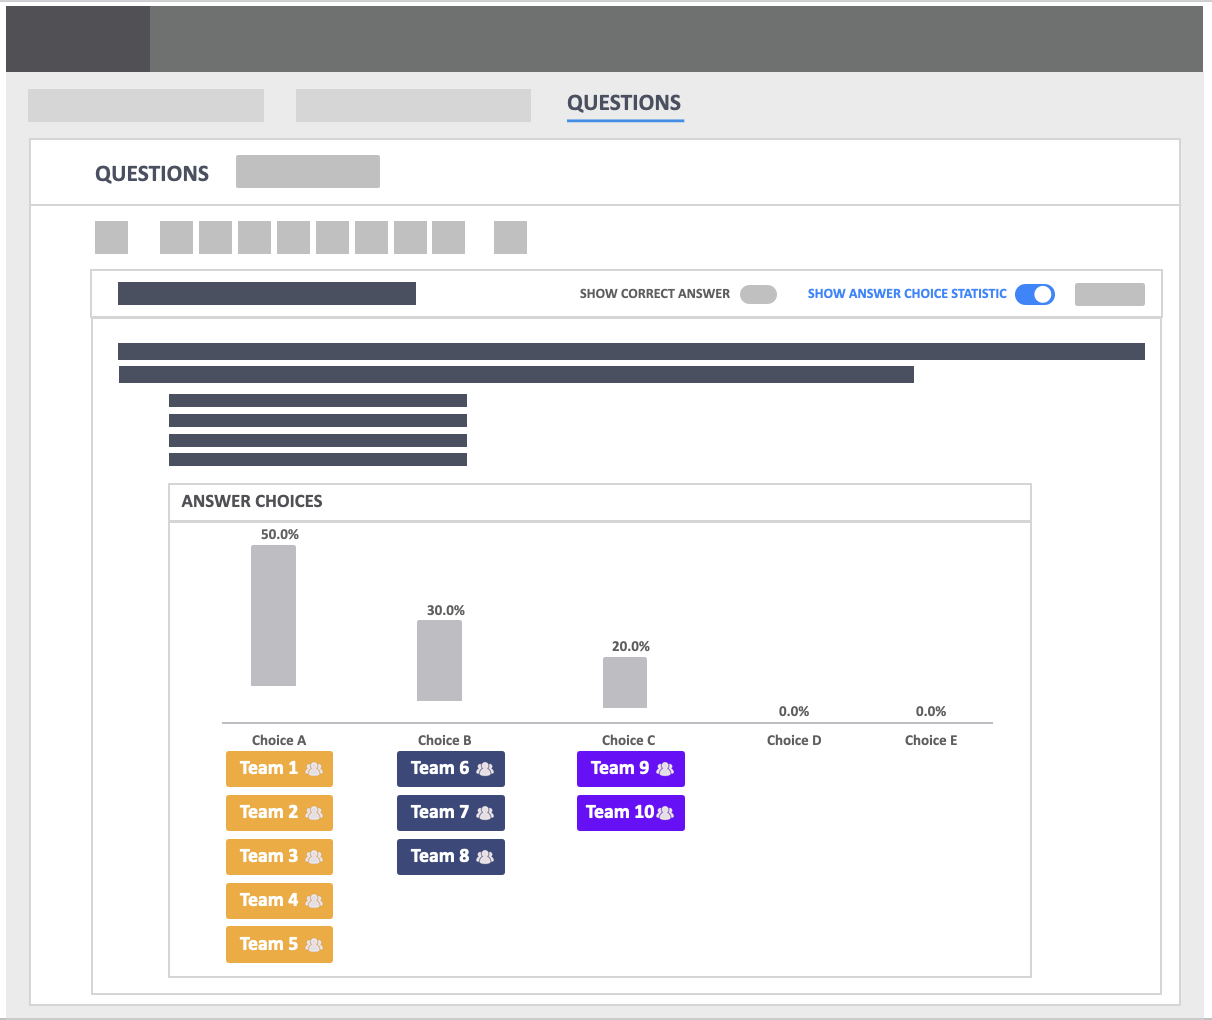1212x1020 pixels.
Task: Click the Choice C bar in chart
Action: point(625,683)
